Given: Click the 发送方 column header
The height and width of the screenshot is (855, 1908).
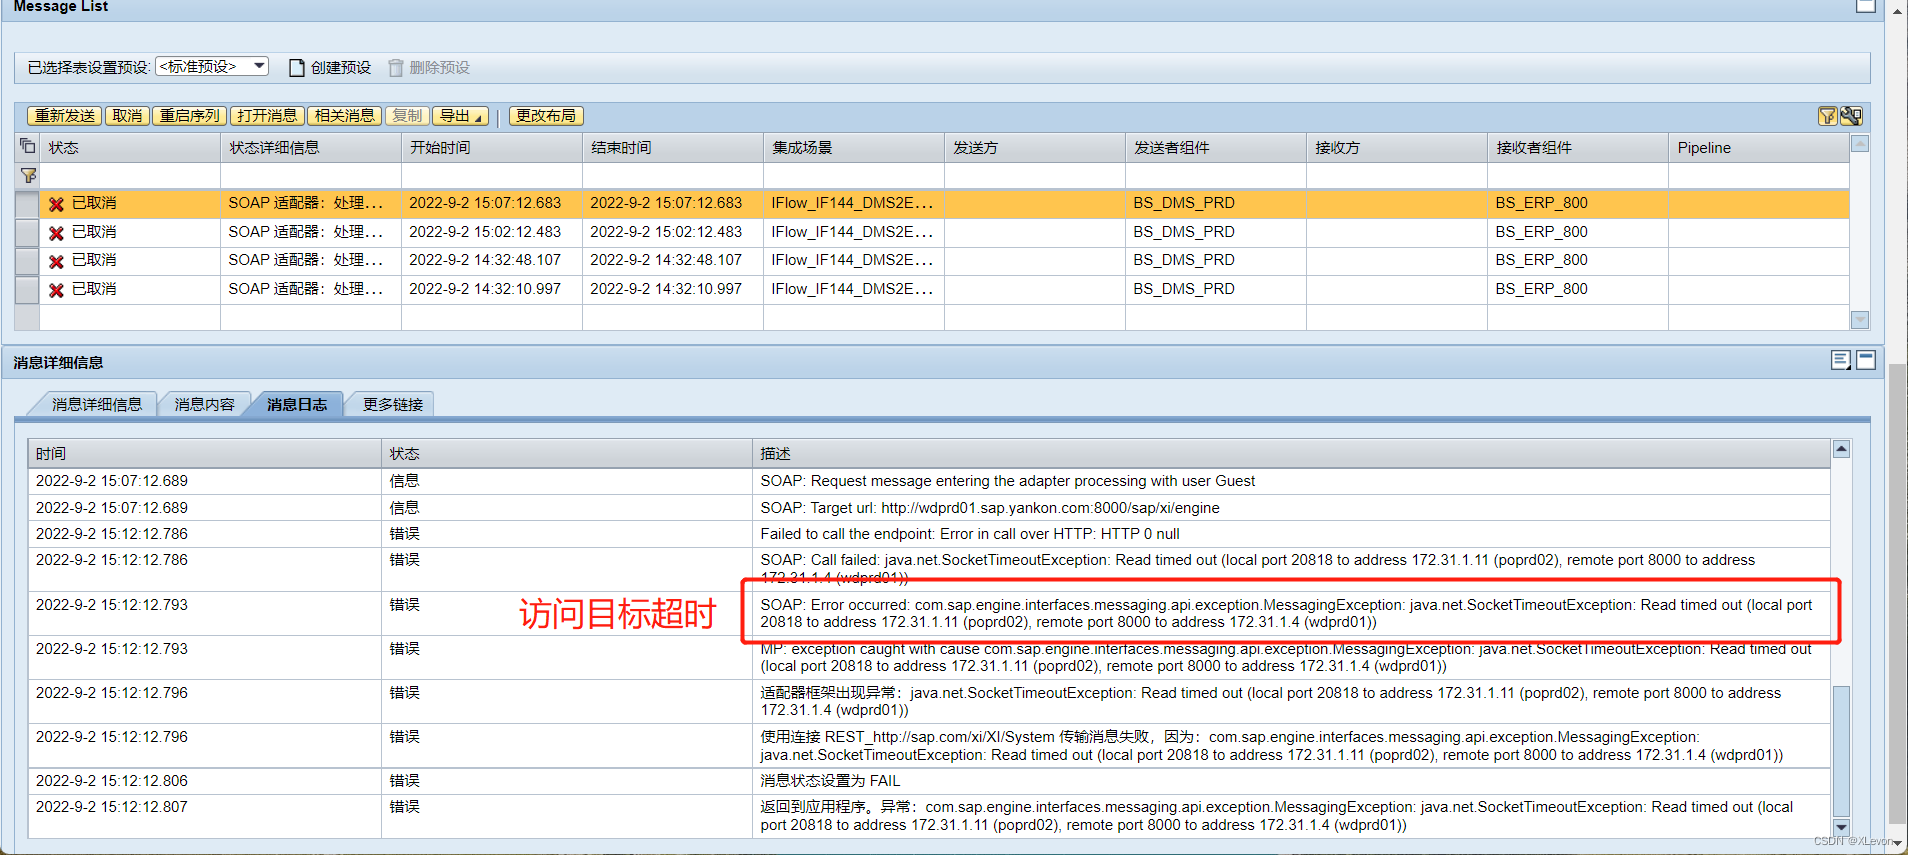Looking at the screenshot, I should (1034, 147).
